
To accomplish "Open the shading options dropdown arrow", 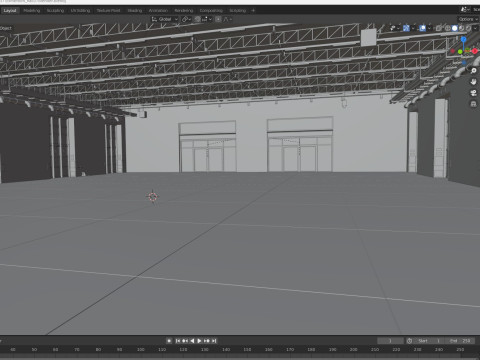I will (x=475, y=28).
